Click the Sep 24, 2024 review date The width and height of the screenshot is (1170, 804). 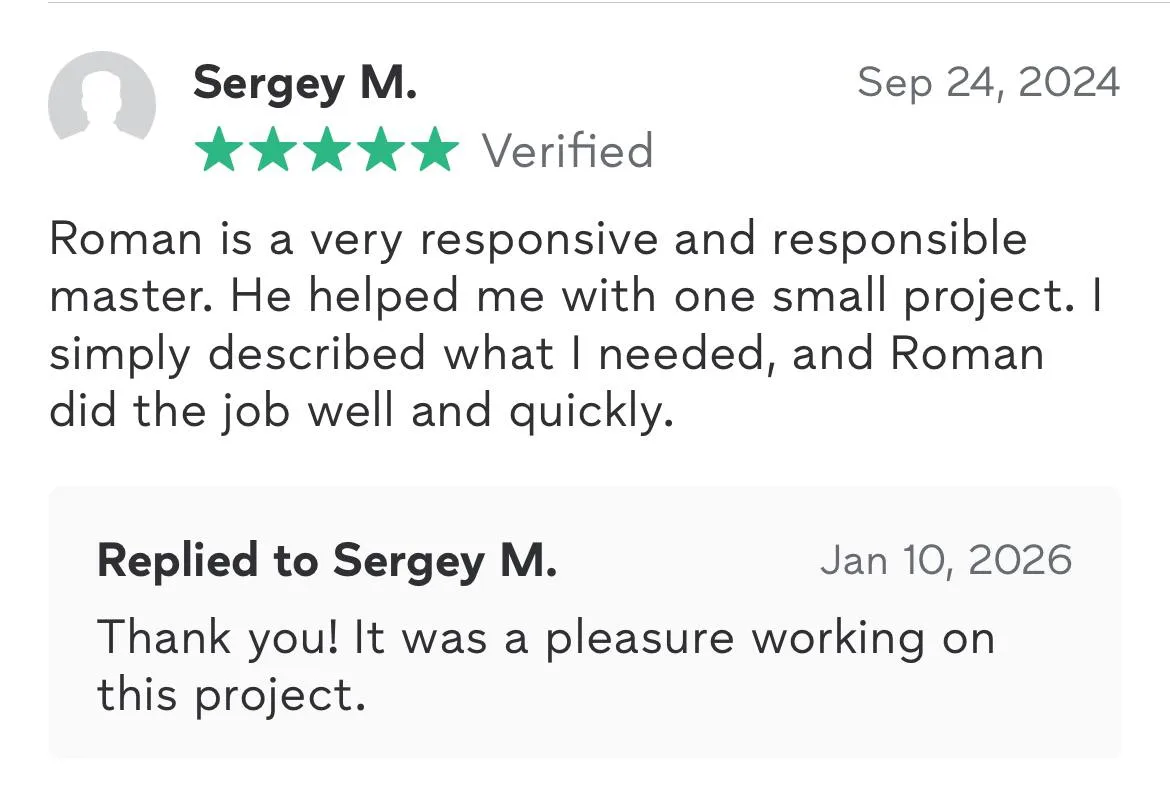click(988, 82)
